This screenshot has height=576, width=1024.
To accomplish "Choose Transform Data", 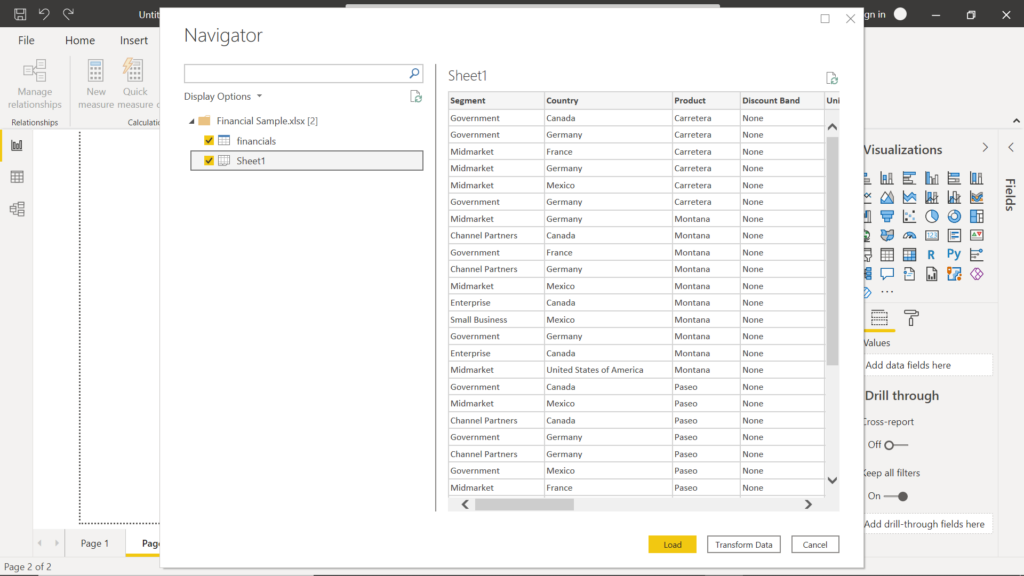I will [743, 544].
